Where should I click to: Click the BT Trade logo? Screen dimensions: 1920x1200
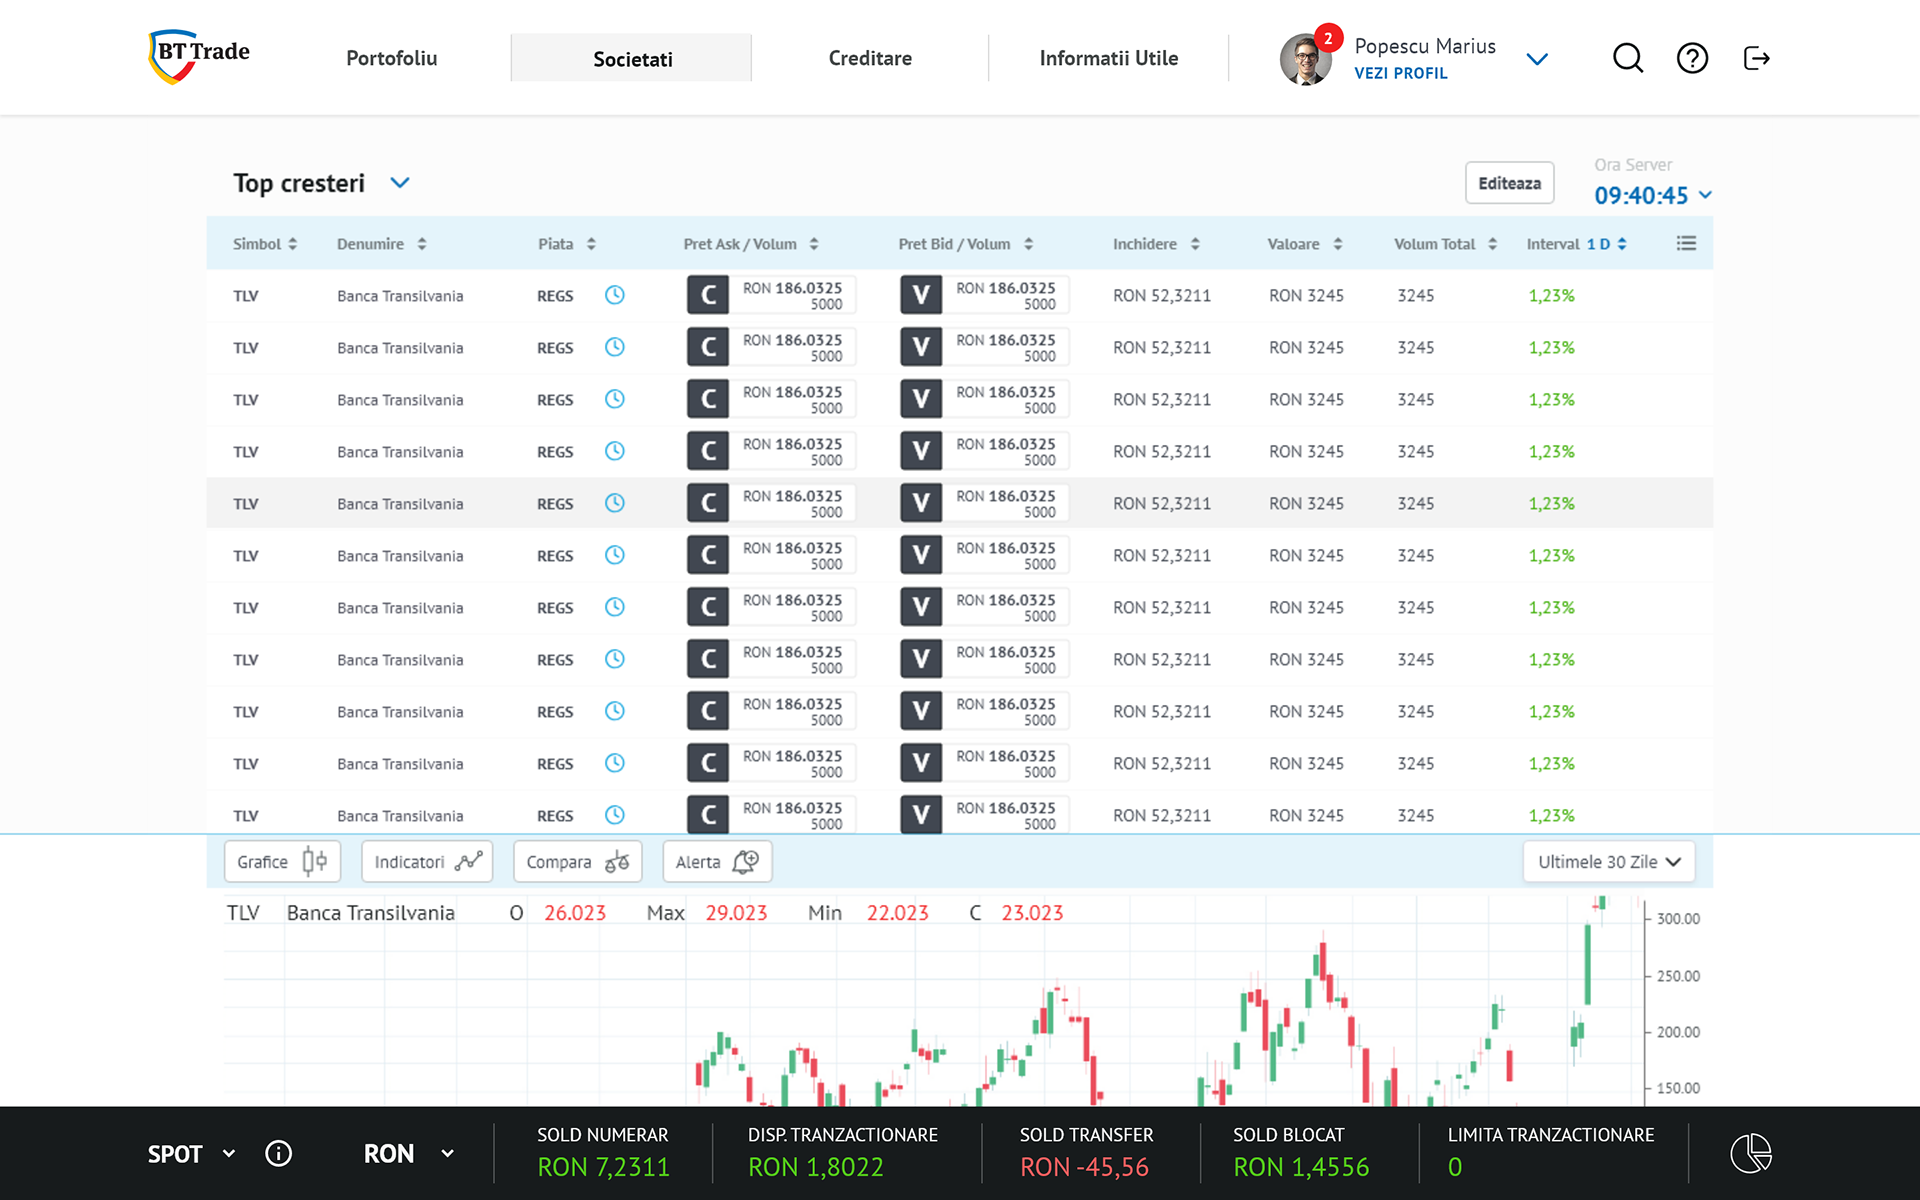tap(199, 56)
